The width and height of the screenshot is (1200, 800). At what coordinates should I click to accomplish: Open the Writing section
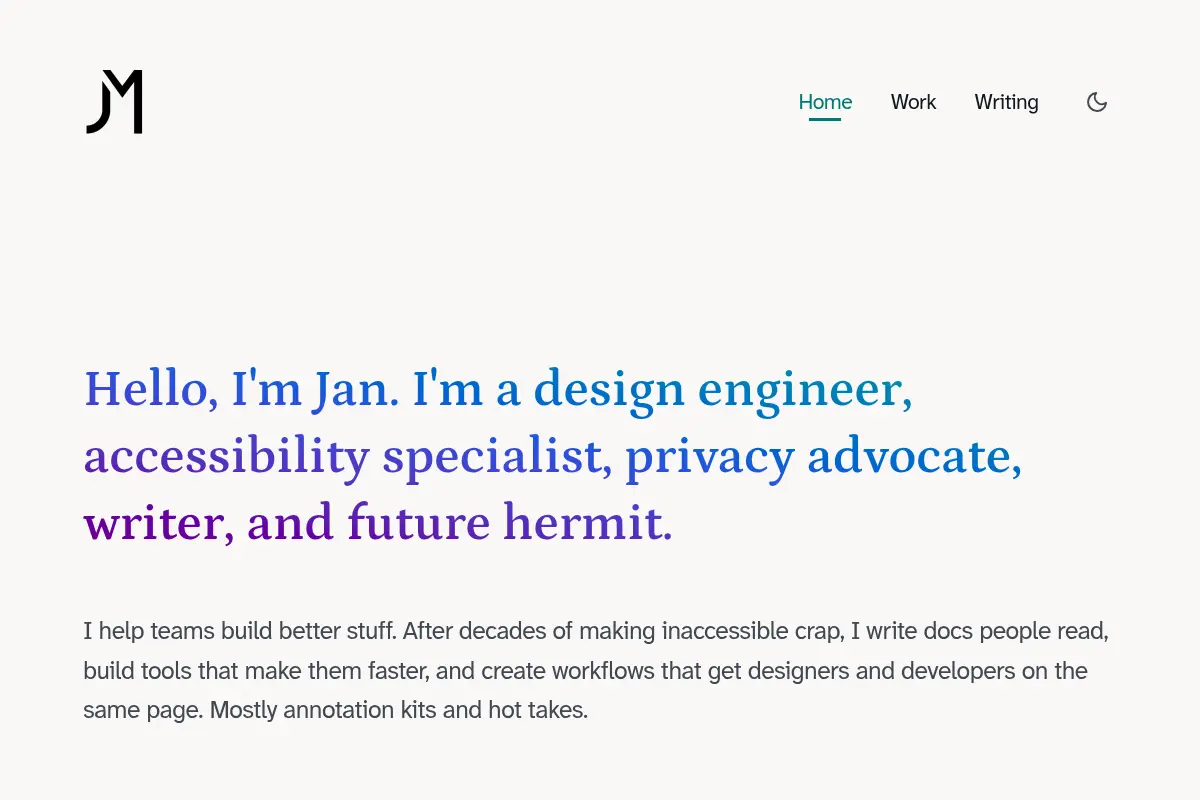(x=1006, y=102)
